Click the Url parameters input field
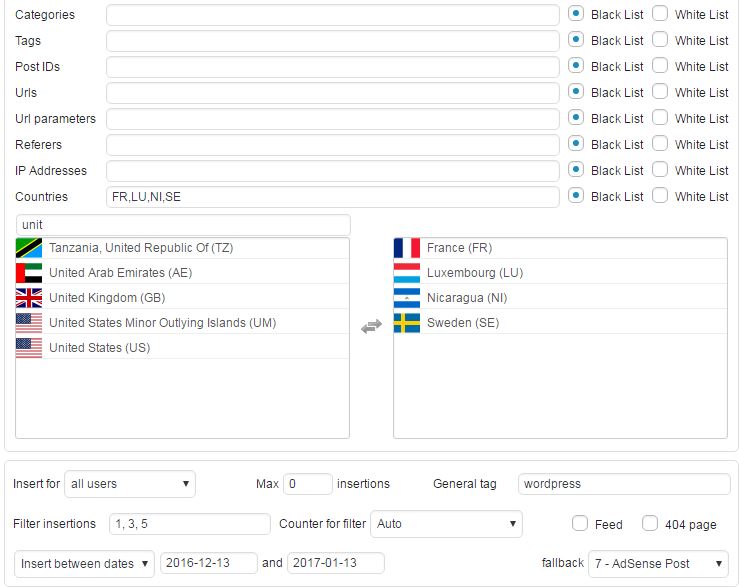 click(x=333, y=119)
